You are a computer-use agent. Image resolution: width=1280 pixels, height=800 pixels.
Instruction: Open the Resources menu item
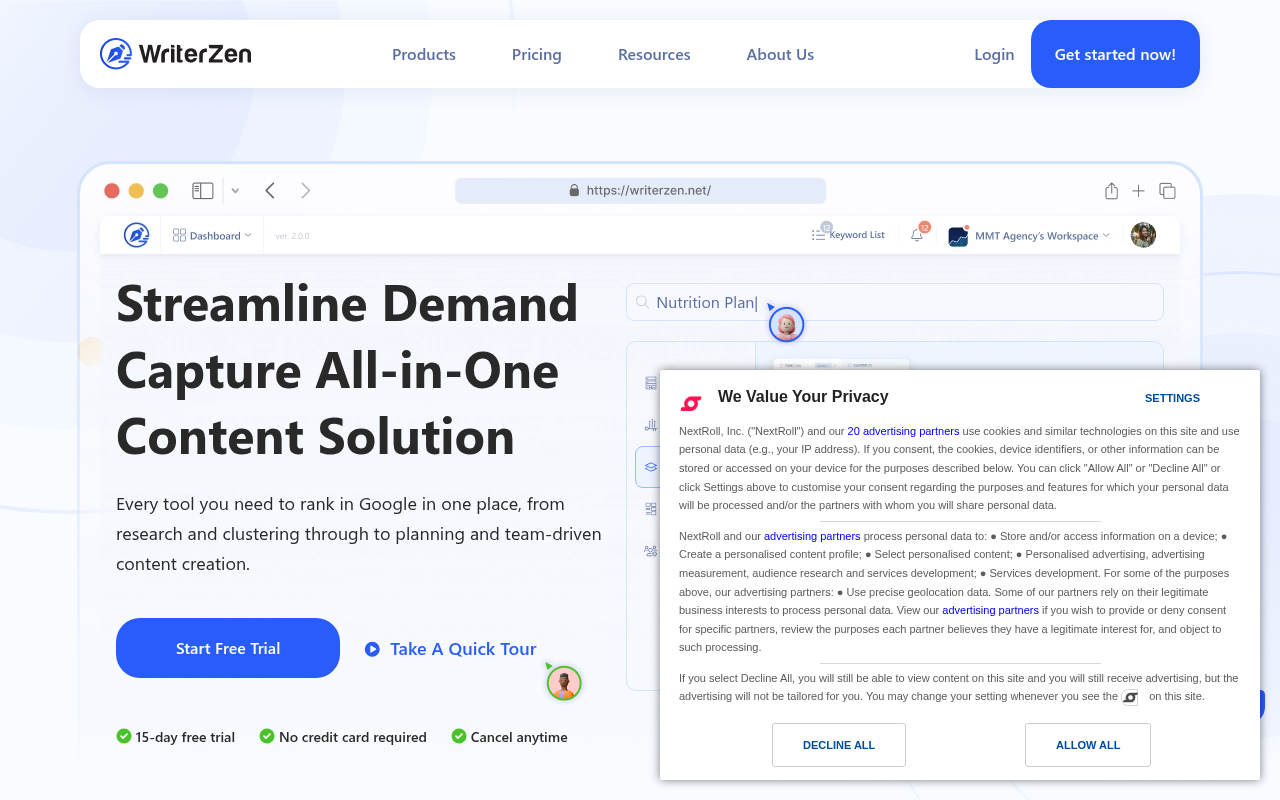coord(654,54)
